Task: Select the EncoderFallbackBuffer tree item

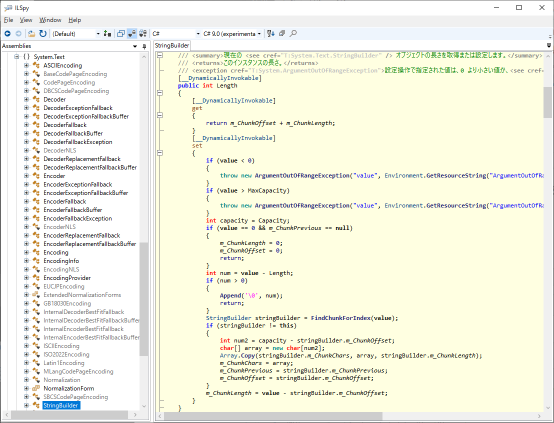Action: tap(73, 210)
